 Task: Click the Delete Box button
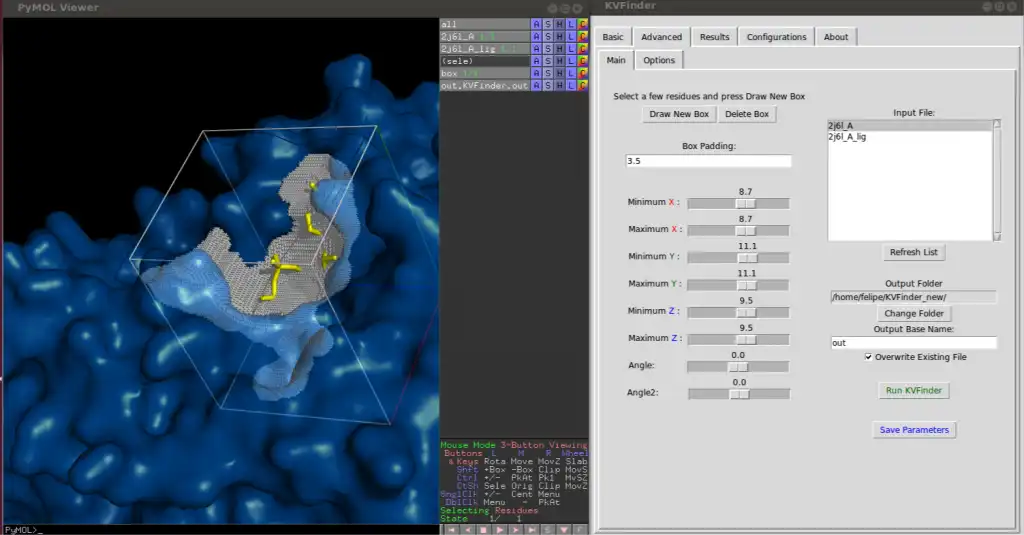(x=746, y=114)
